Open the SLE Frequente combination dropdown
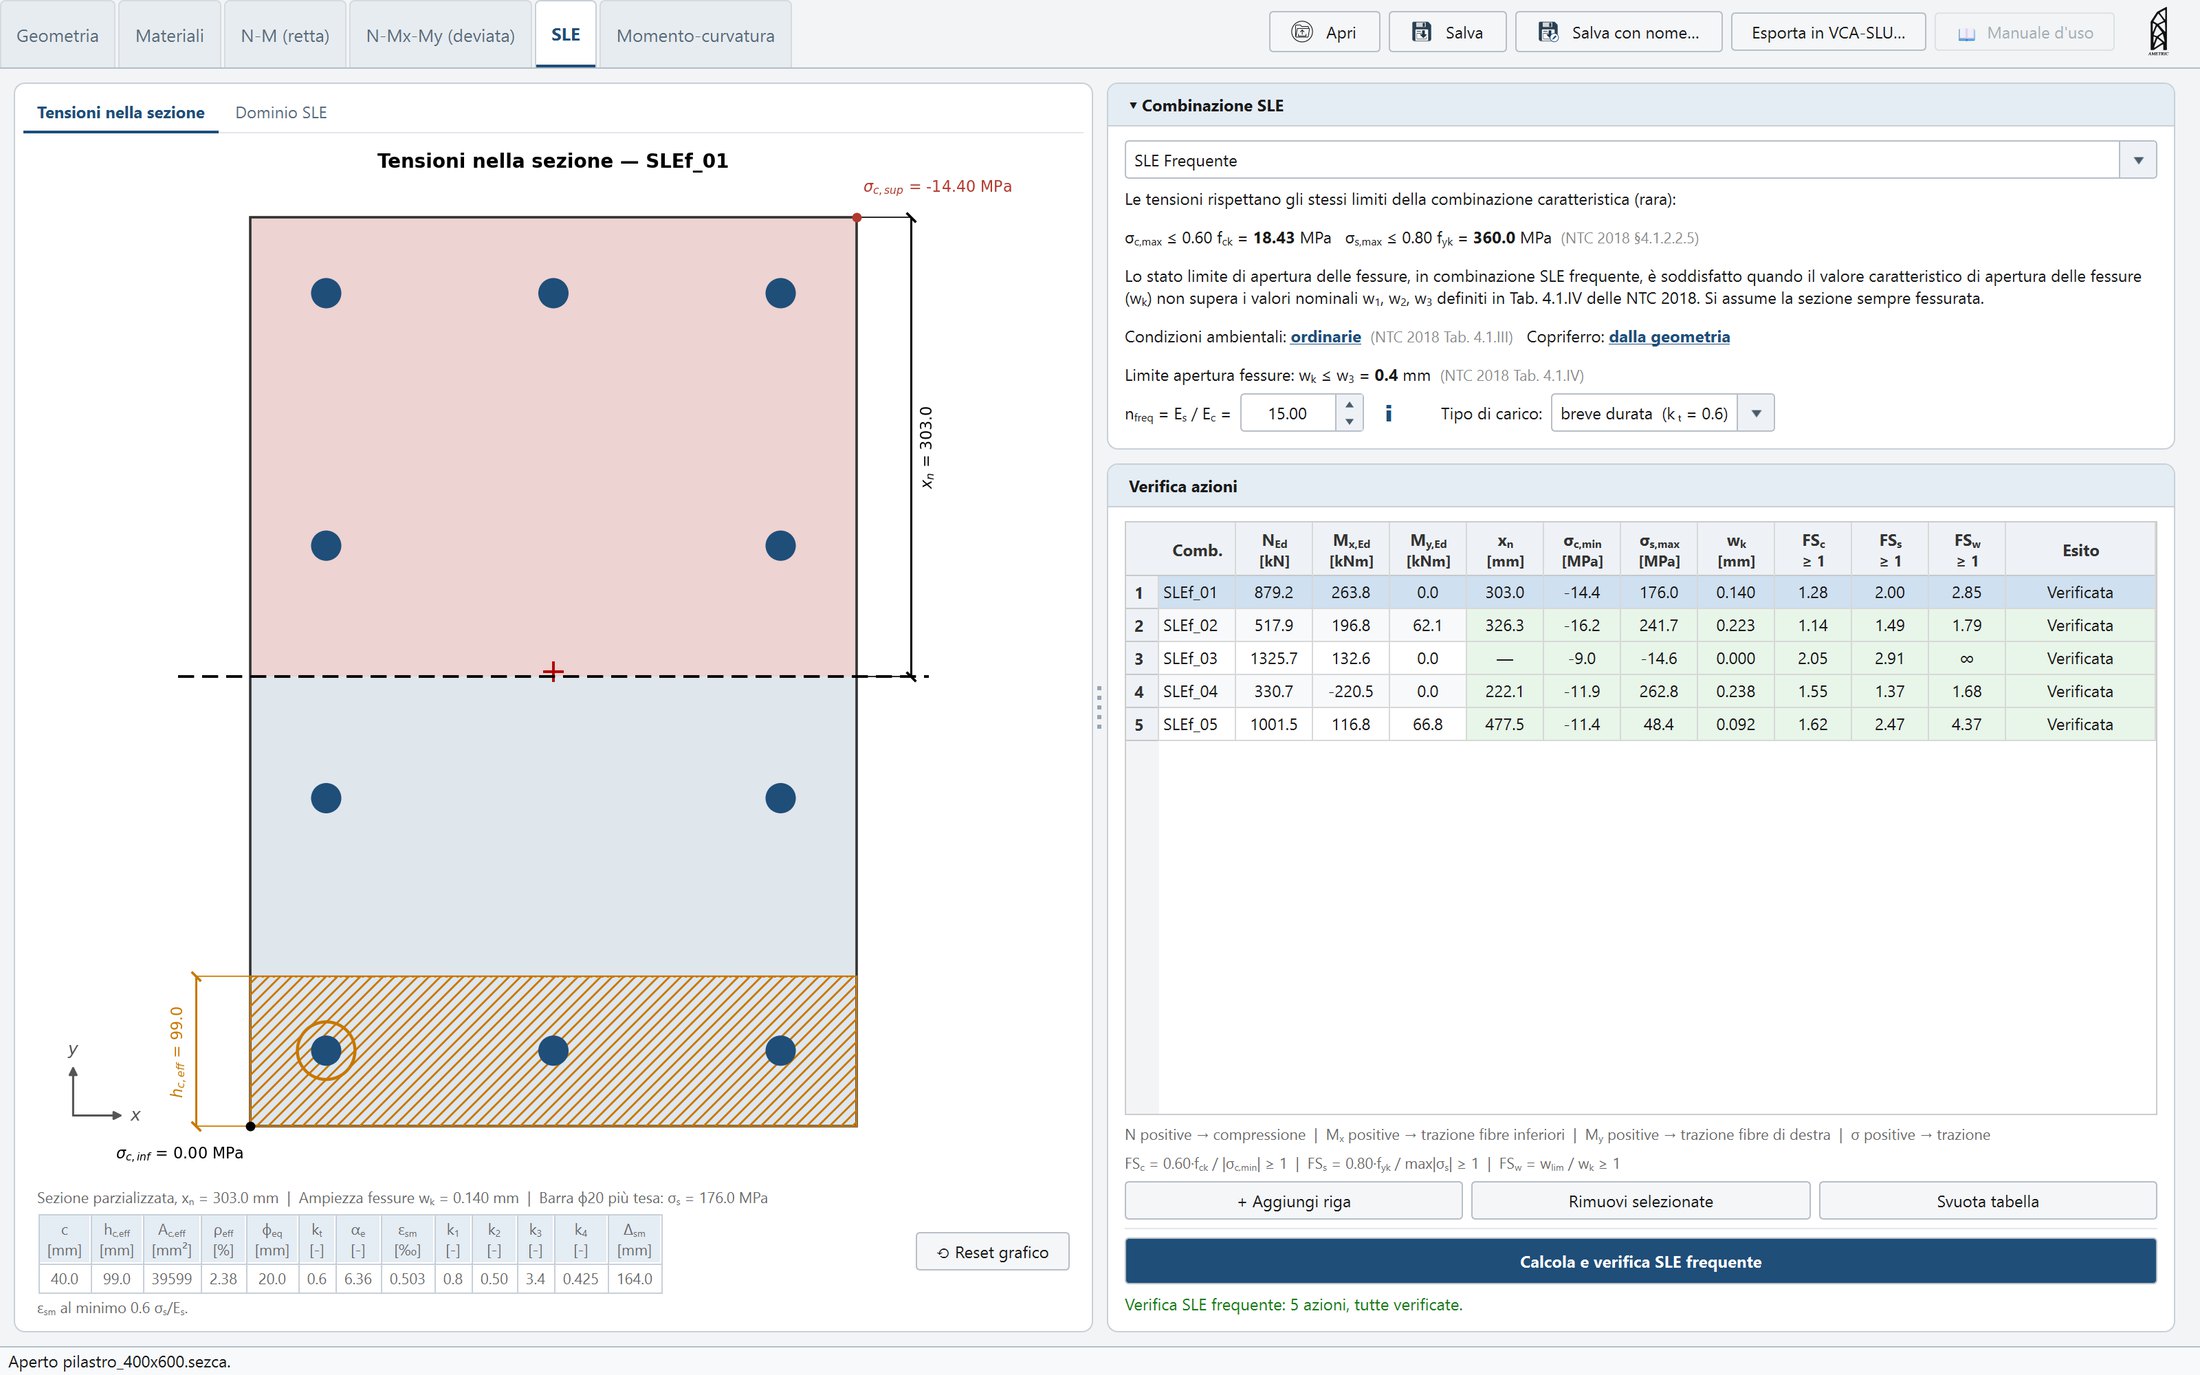 [2138, 160]
